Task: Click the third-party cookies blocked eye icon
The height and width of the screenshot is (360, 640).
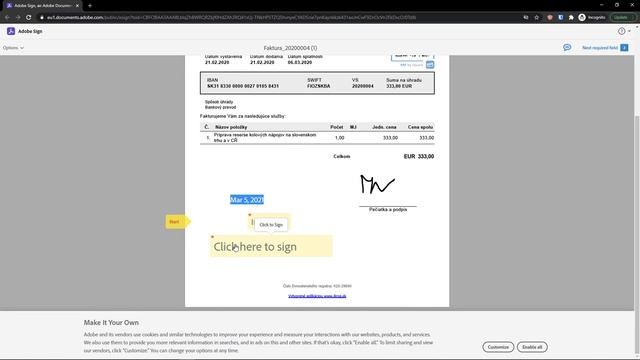Action: [x=526, y=17]
